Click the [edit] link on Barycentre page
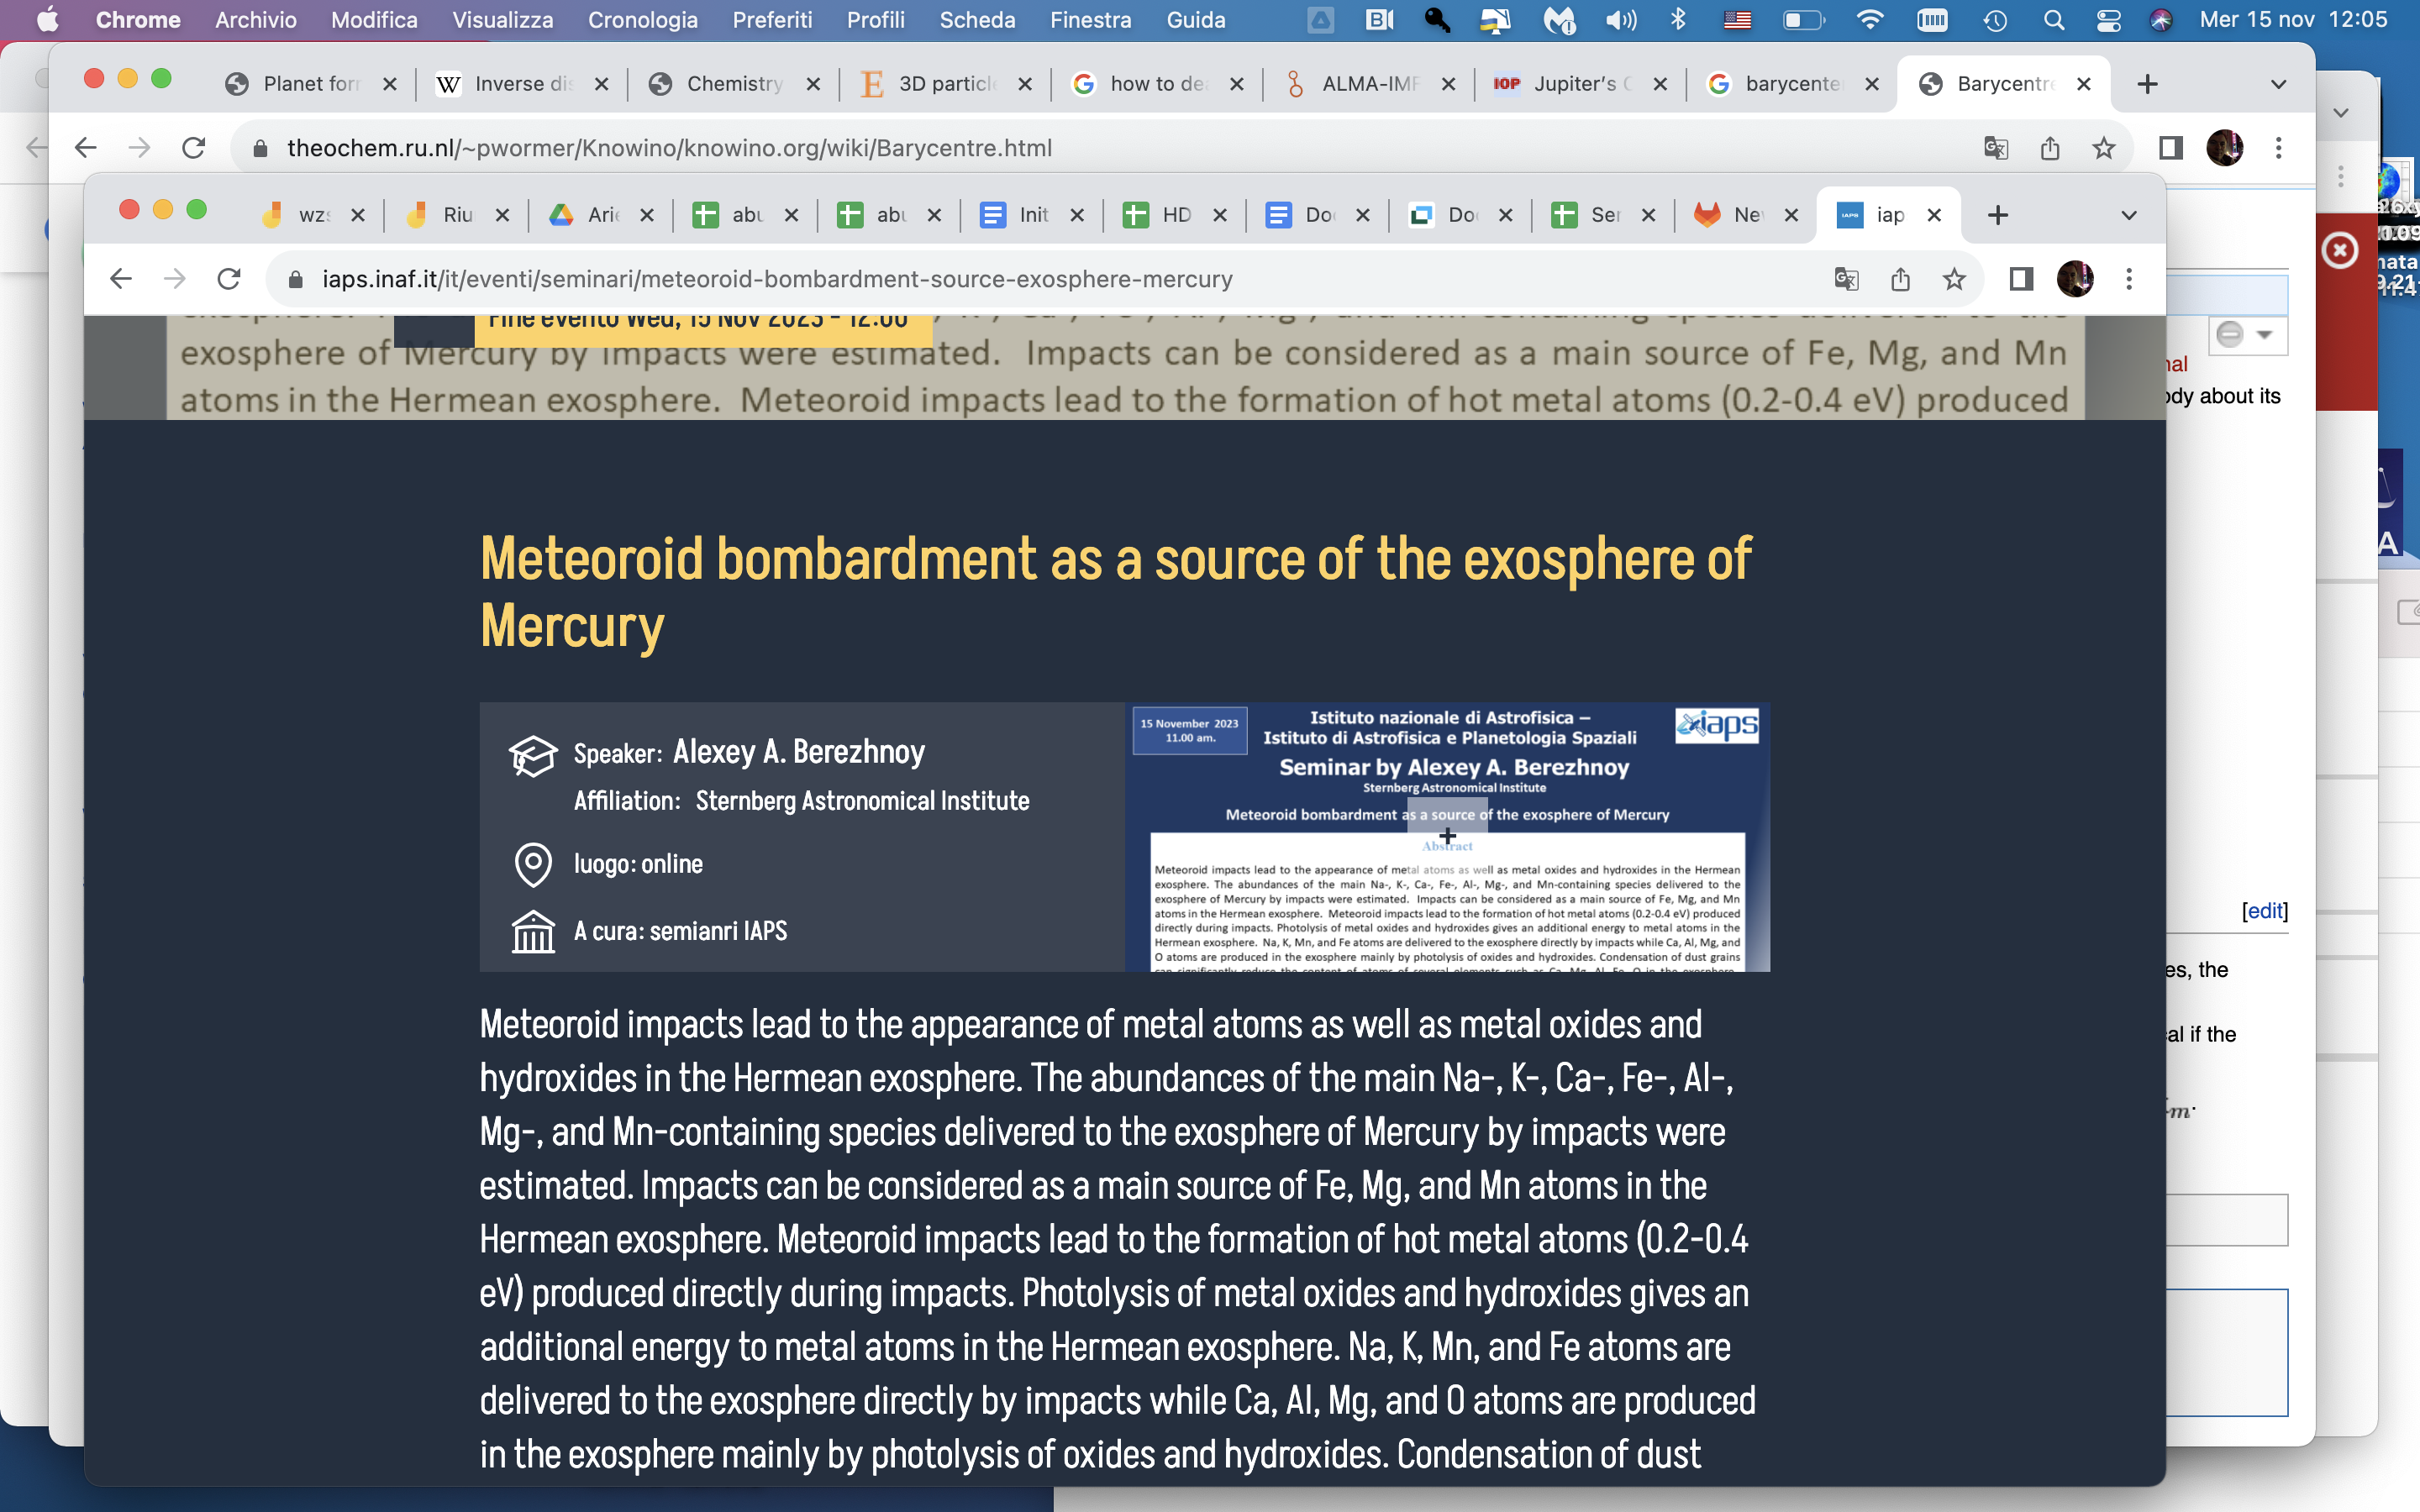This screenshot has width=2420, height=1512. click(2264, 910)
